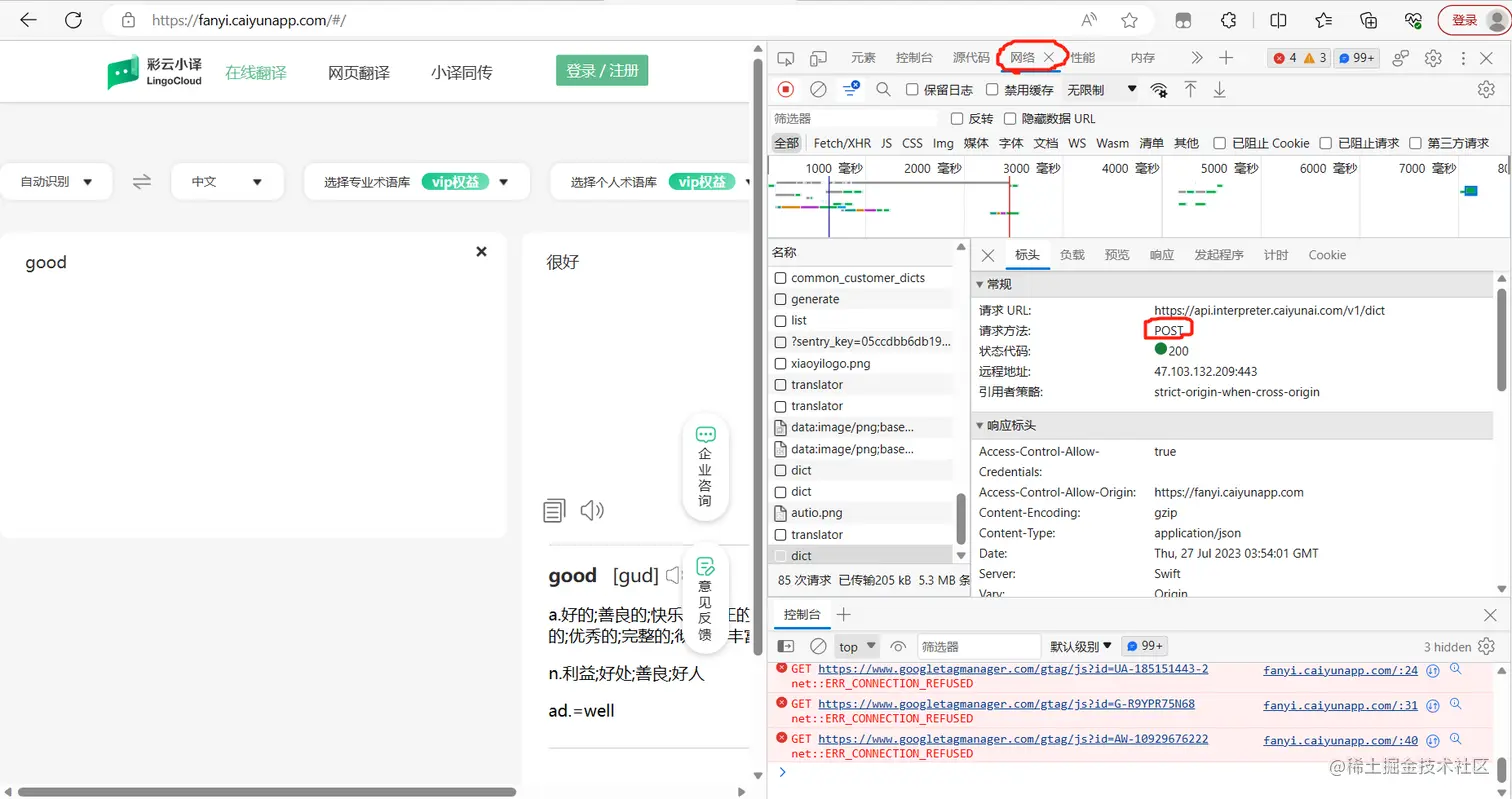Open 小译同传 navigation link

click(x=461, y=72)
